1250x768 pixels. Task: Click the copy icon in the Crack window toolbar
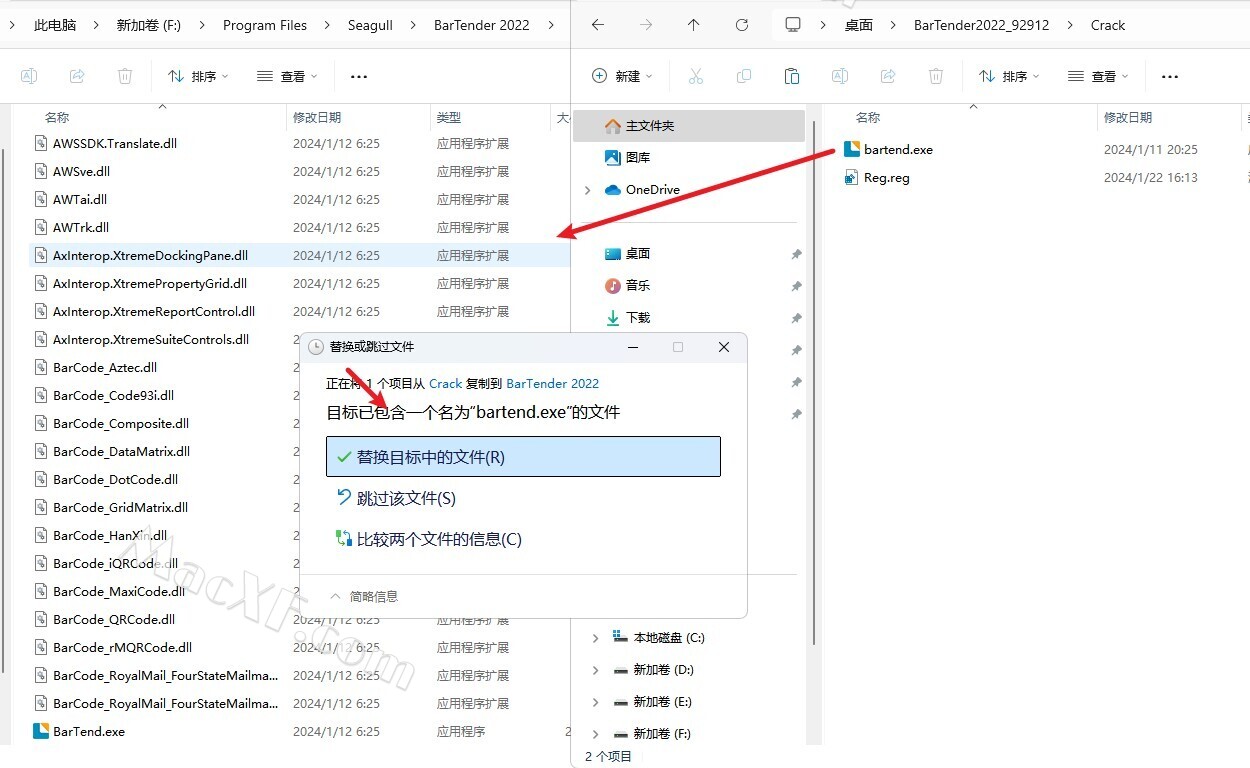point(744,76)
